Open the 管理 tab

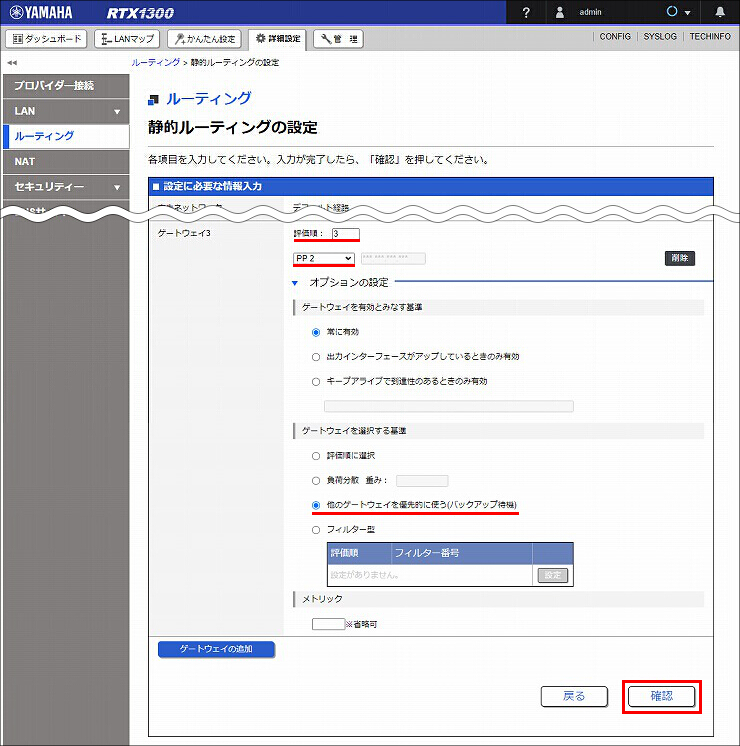click(338, 39)
